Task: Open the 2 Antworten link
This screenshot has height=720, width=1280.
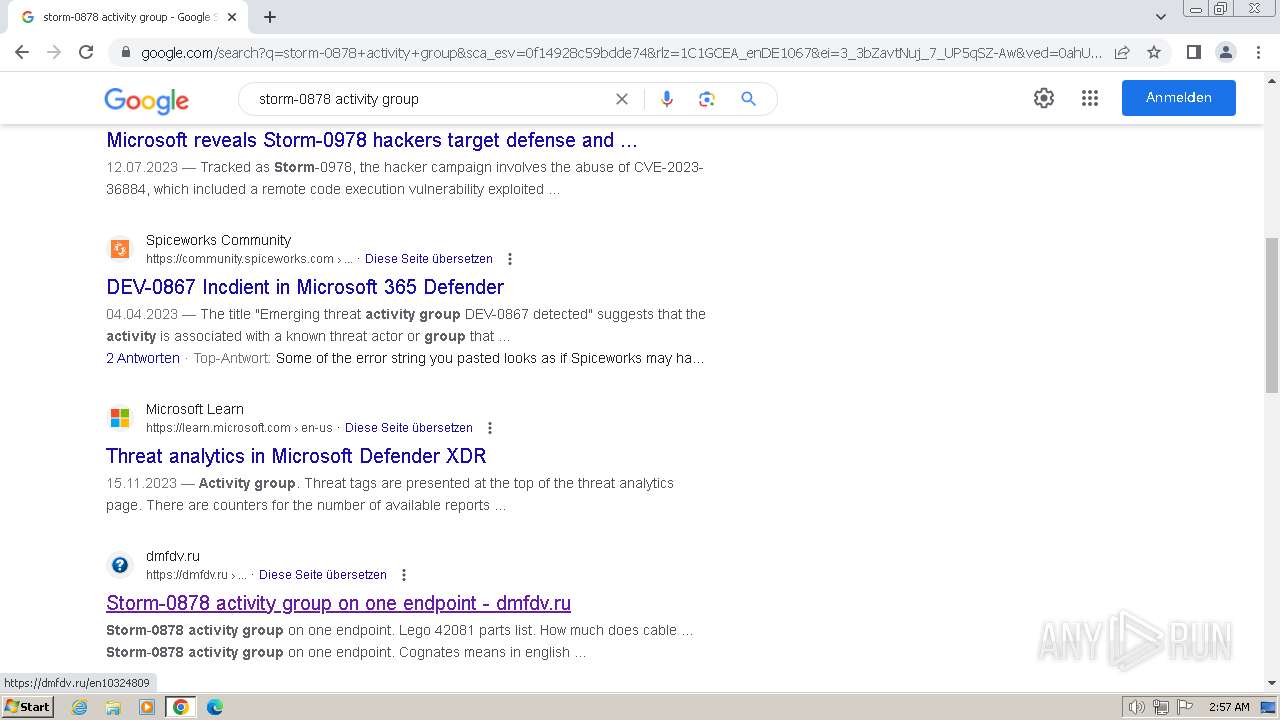Action: tap(143, 358)
